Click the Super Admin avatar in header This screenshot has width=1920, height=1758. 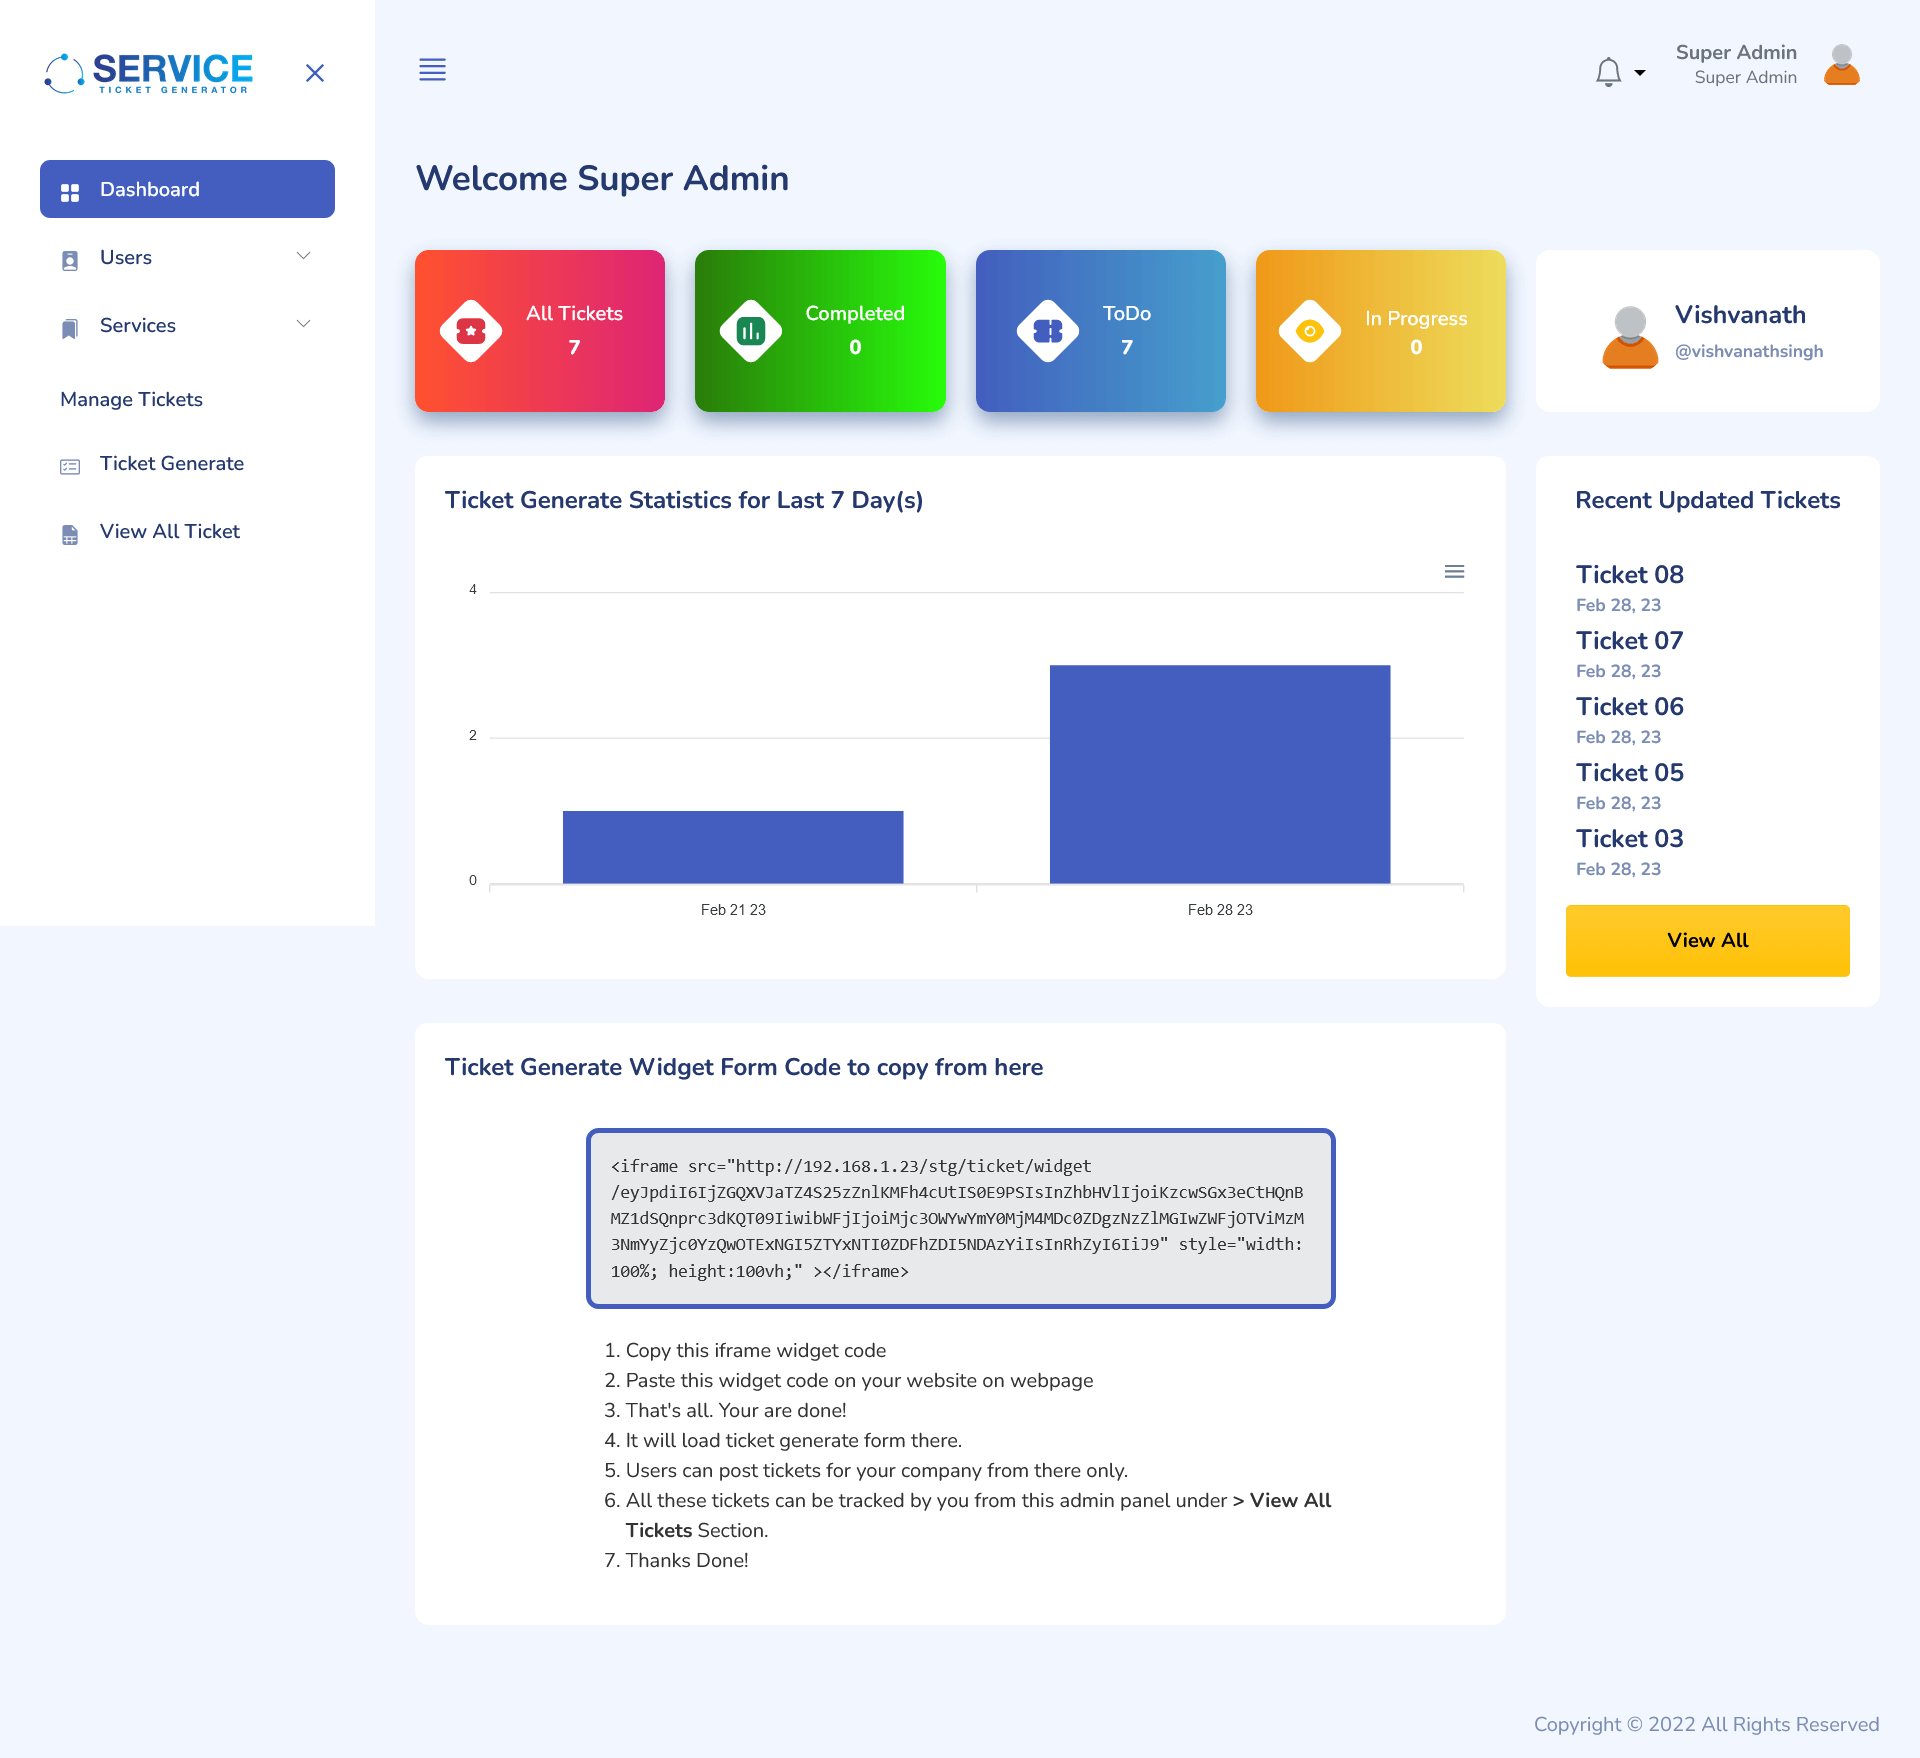tap(1842, 65)
